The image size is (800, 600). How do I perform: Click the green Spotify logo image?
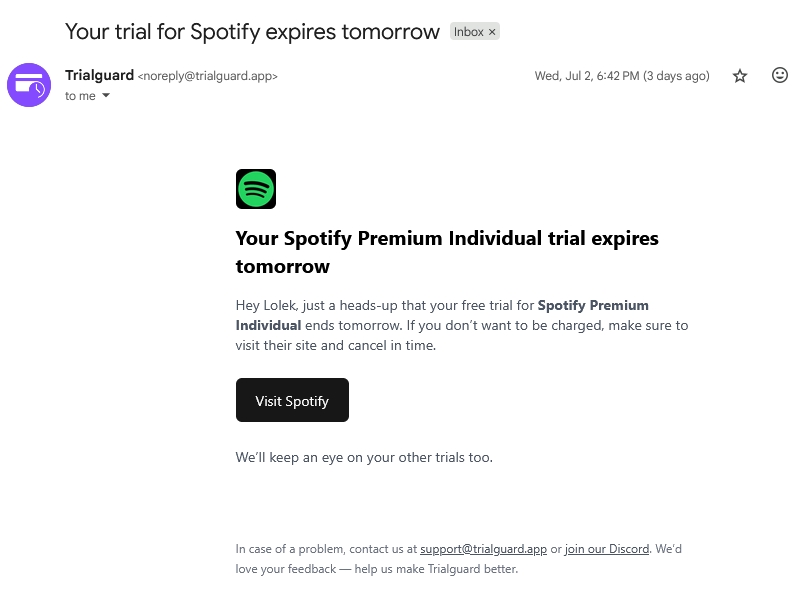click(256, 189)
